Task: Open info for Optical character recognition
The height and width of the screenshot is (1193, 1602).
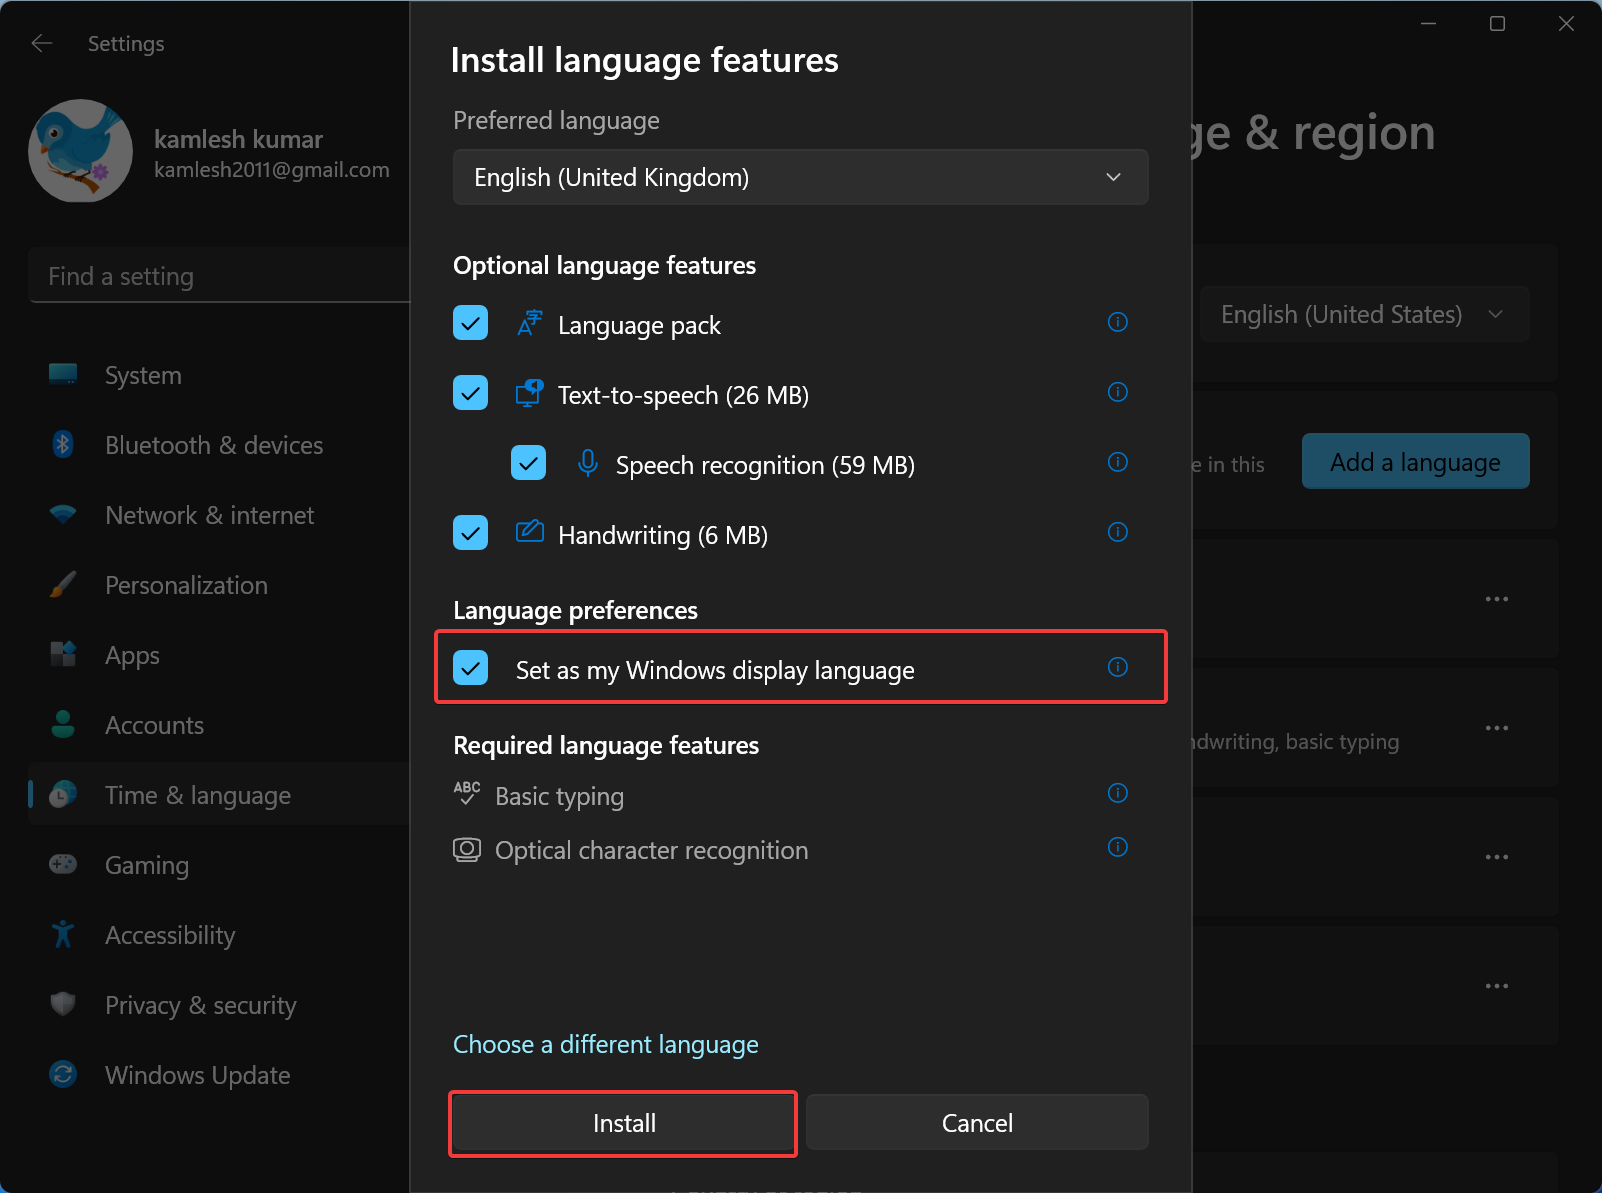Action: coord(1118,847)
